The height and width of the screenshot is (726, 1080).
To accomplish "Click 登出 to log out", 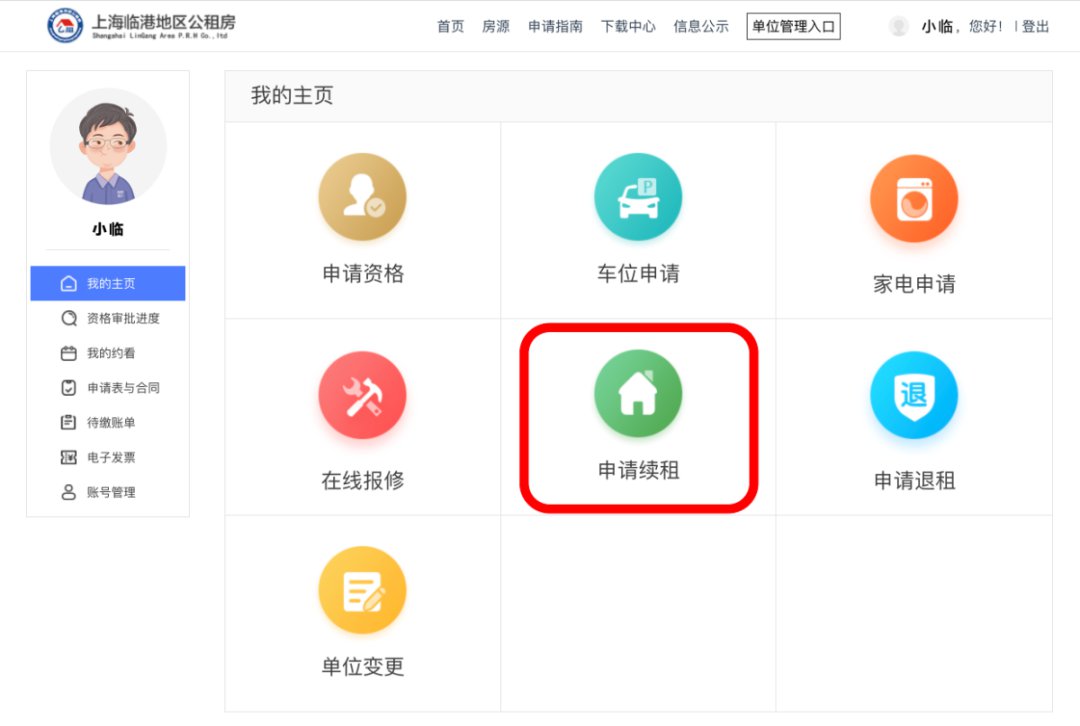I will coord(1035,26).
